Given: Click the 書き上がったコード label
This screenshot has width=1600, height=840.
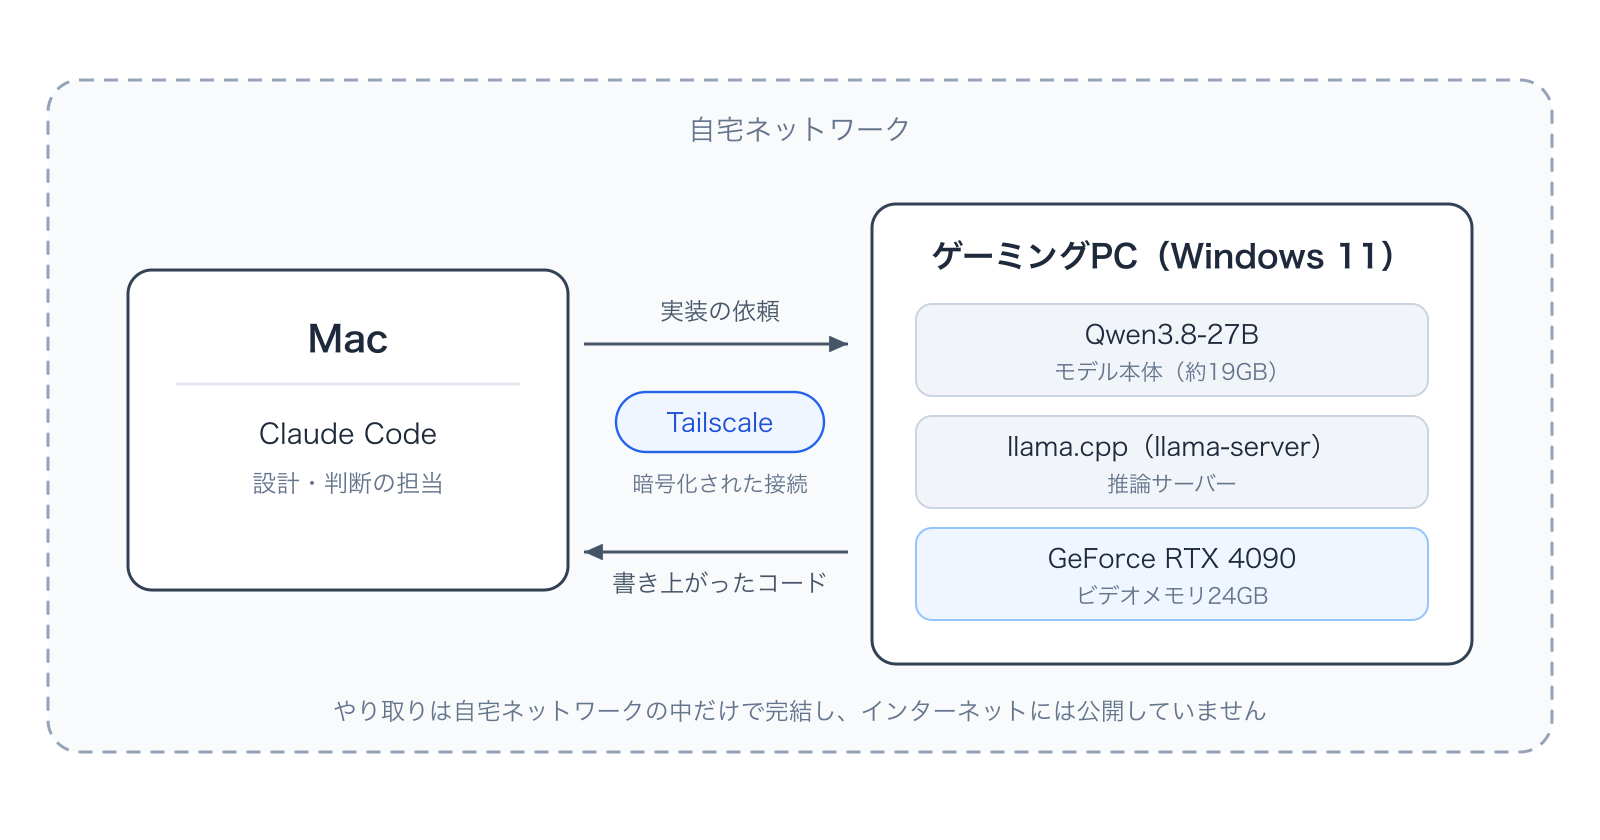Looking at the screenshot, I should (x=720, y=583).
